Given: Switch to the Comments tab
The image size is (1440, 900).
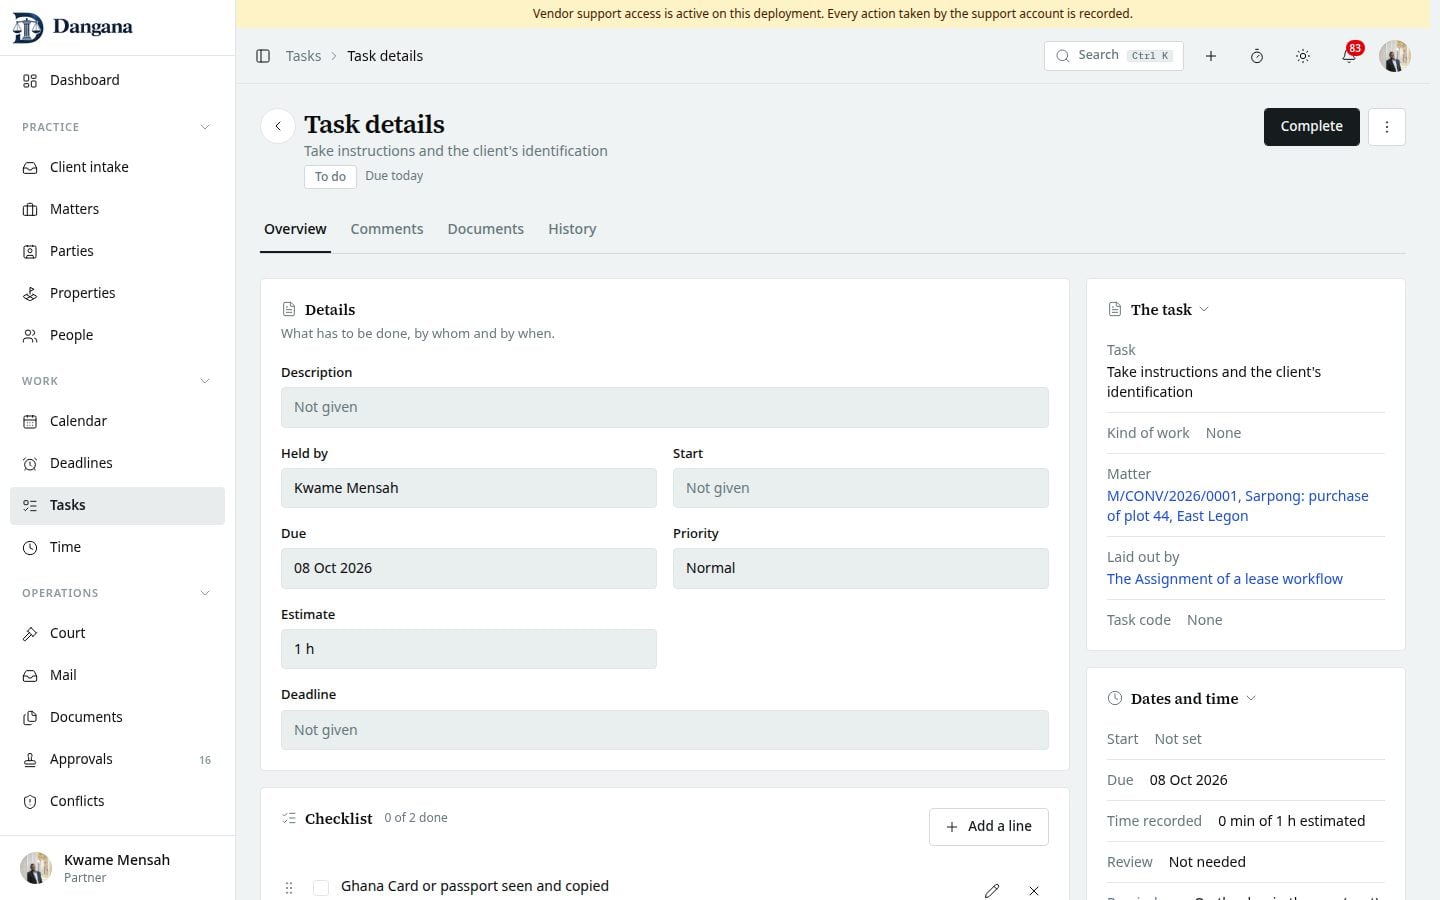Looking at the screenshot, I should [x=387, y=229].
